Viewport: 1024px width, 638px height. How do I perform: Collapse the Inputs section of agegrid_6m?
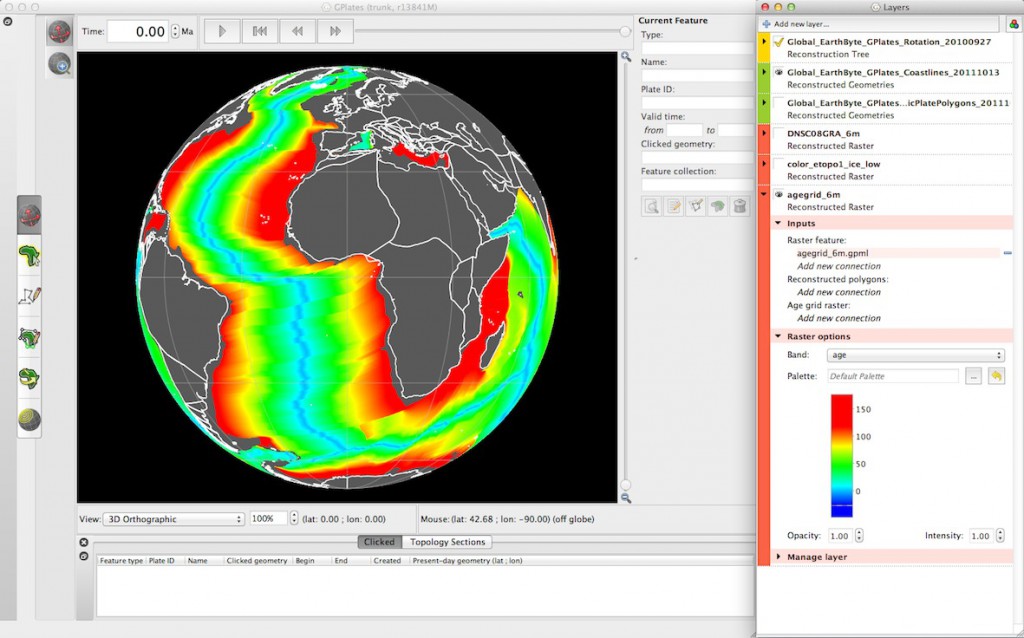pos(777,222)
